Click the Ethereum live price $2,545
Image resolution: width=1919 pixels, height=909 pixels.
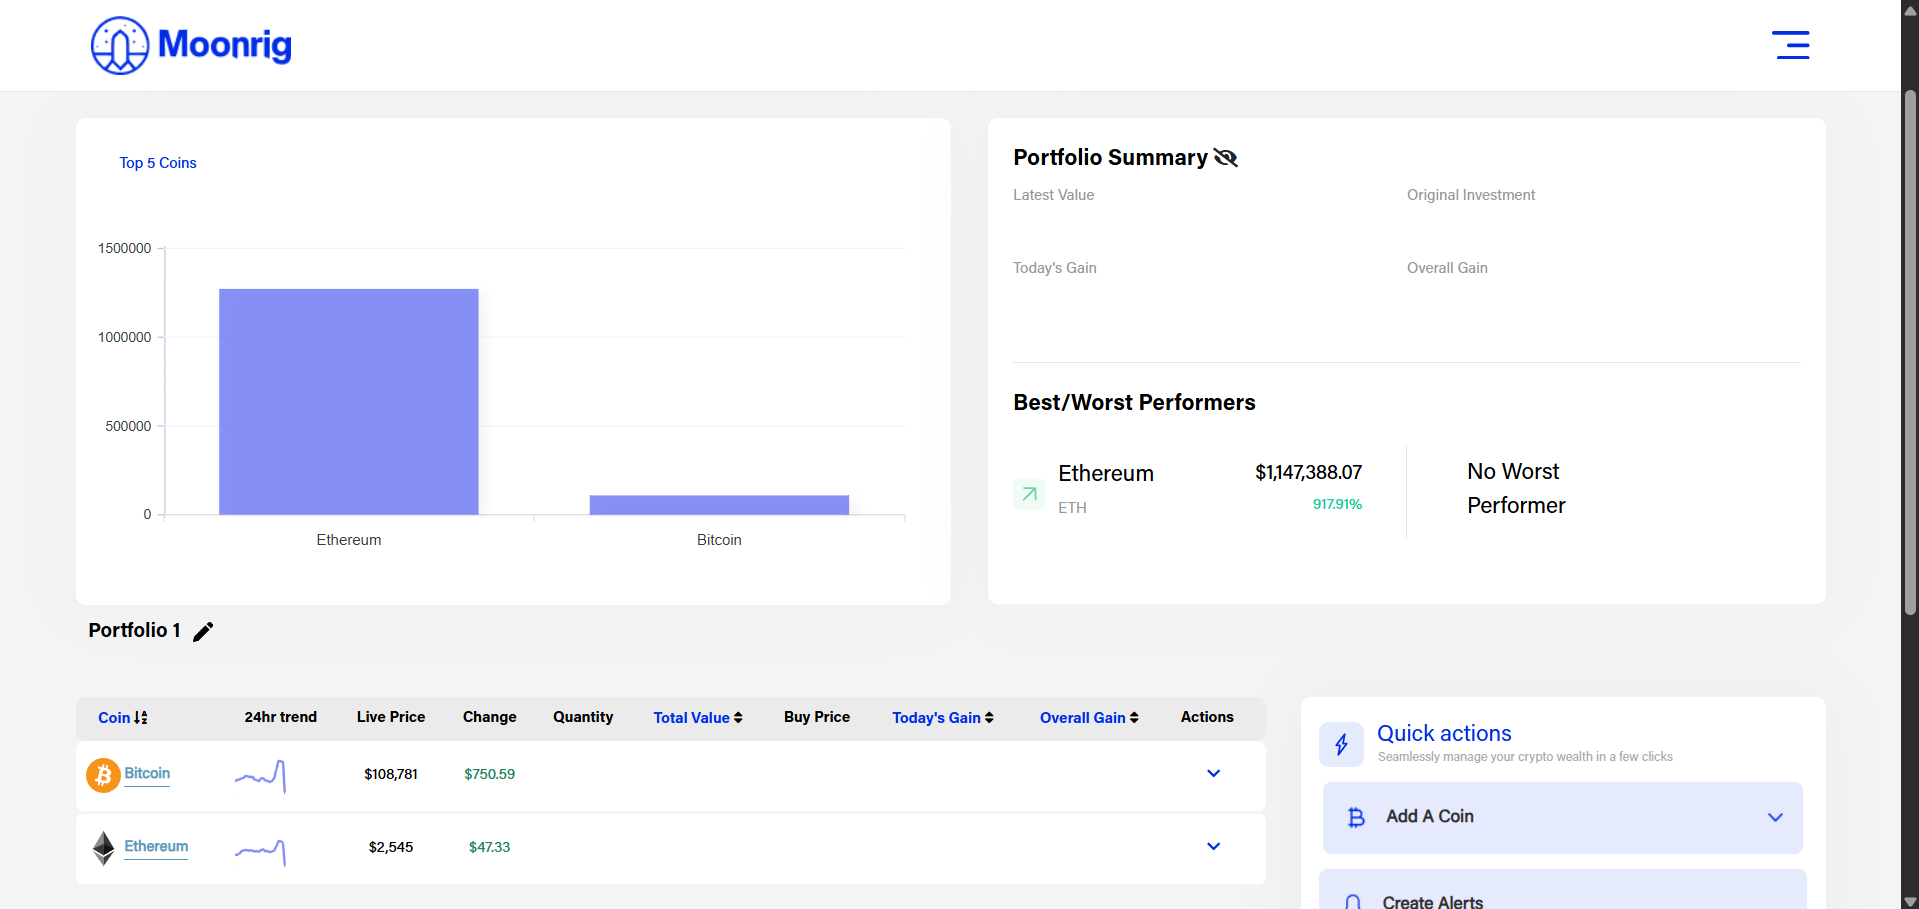(x=391, y=847)
